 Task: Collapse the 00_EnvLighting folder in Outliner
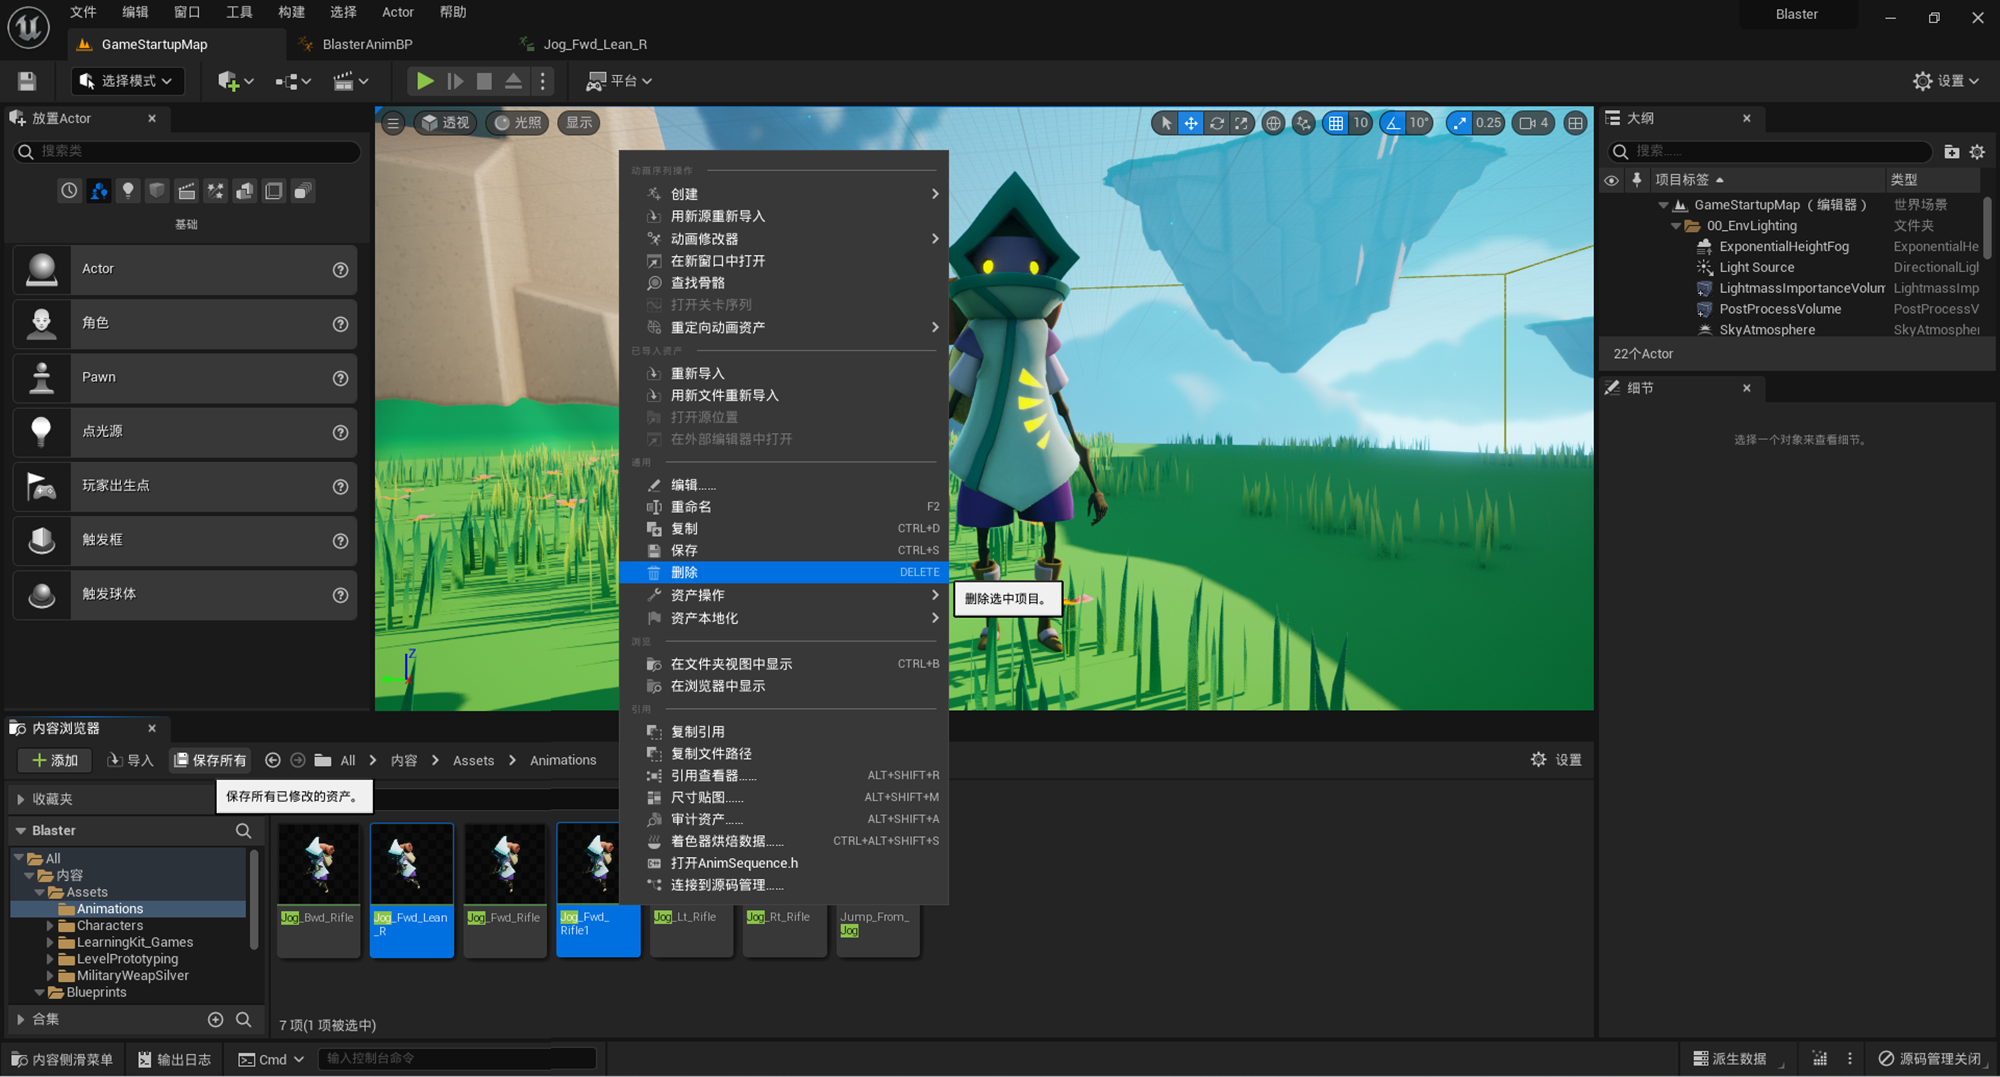pos(1676,226)
